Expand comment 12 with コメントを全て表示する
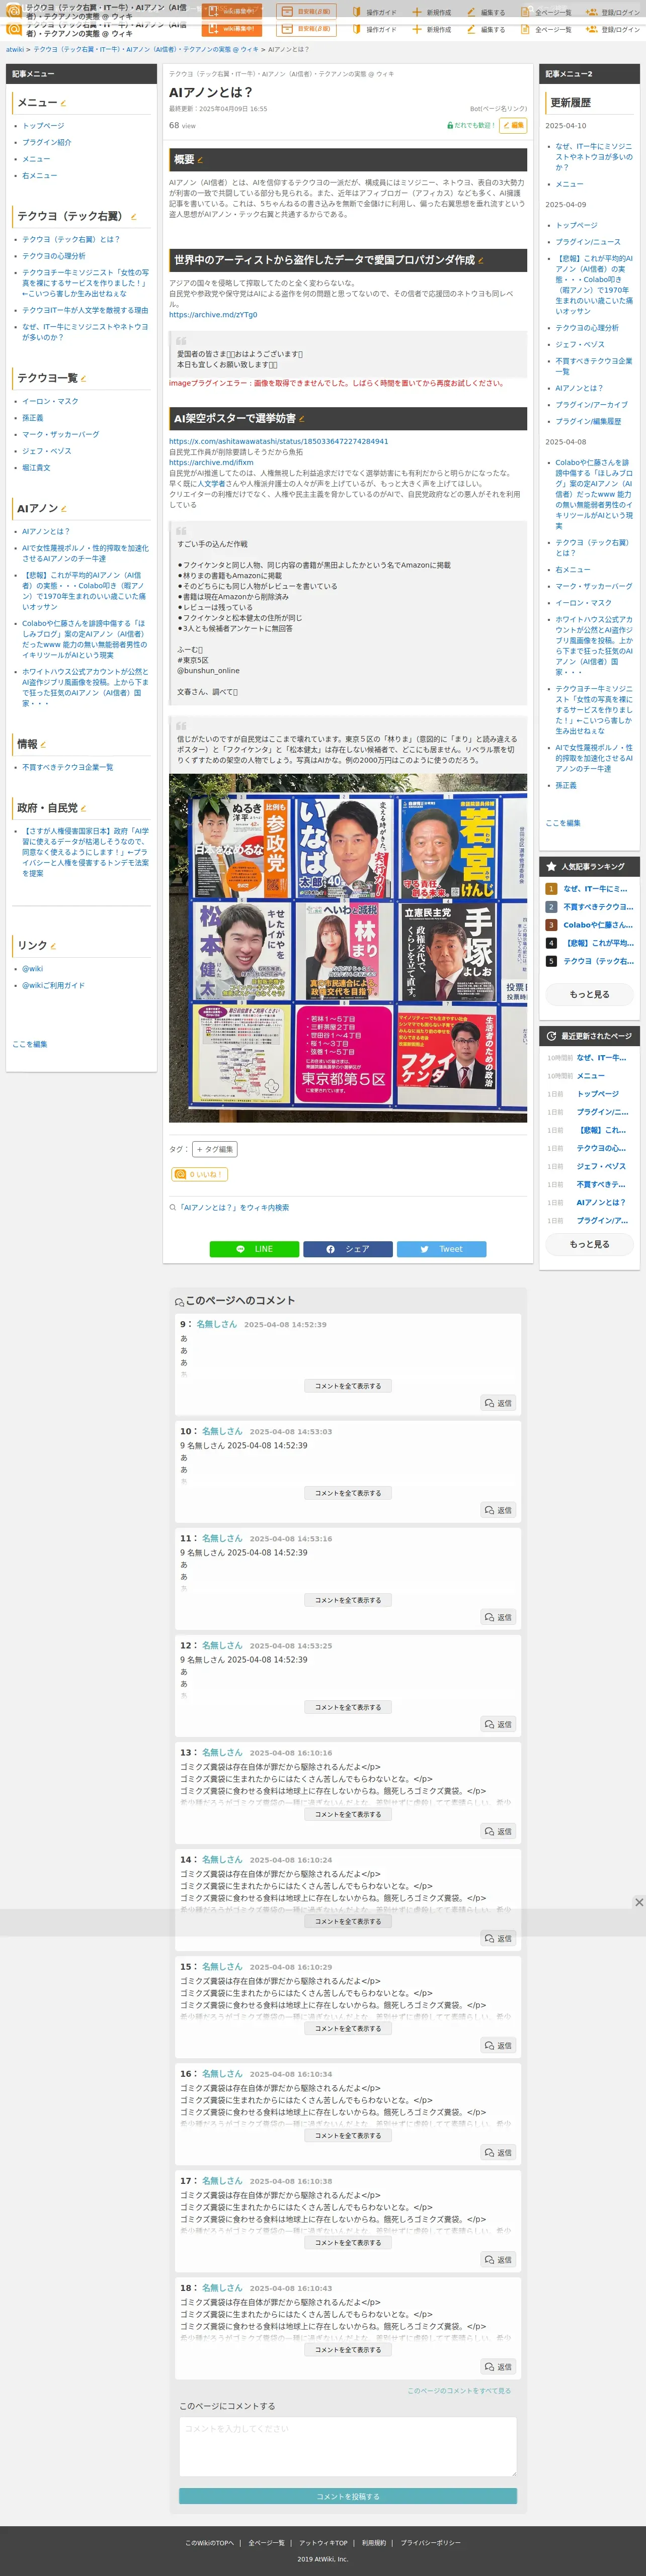Image resolution: width=646 pixels, height=2576 pixels. (348, 1707)
